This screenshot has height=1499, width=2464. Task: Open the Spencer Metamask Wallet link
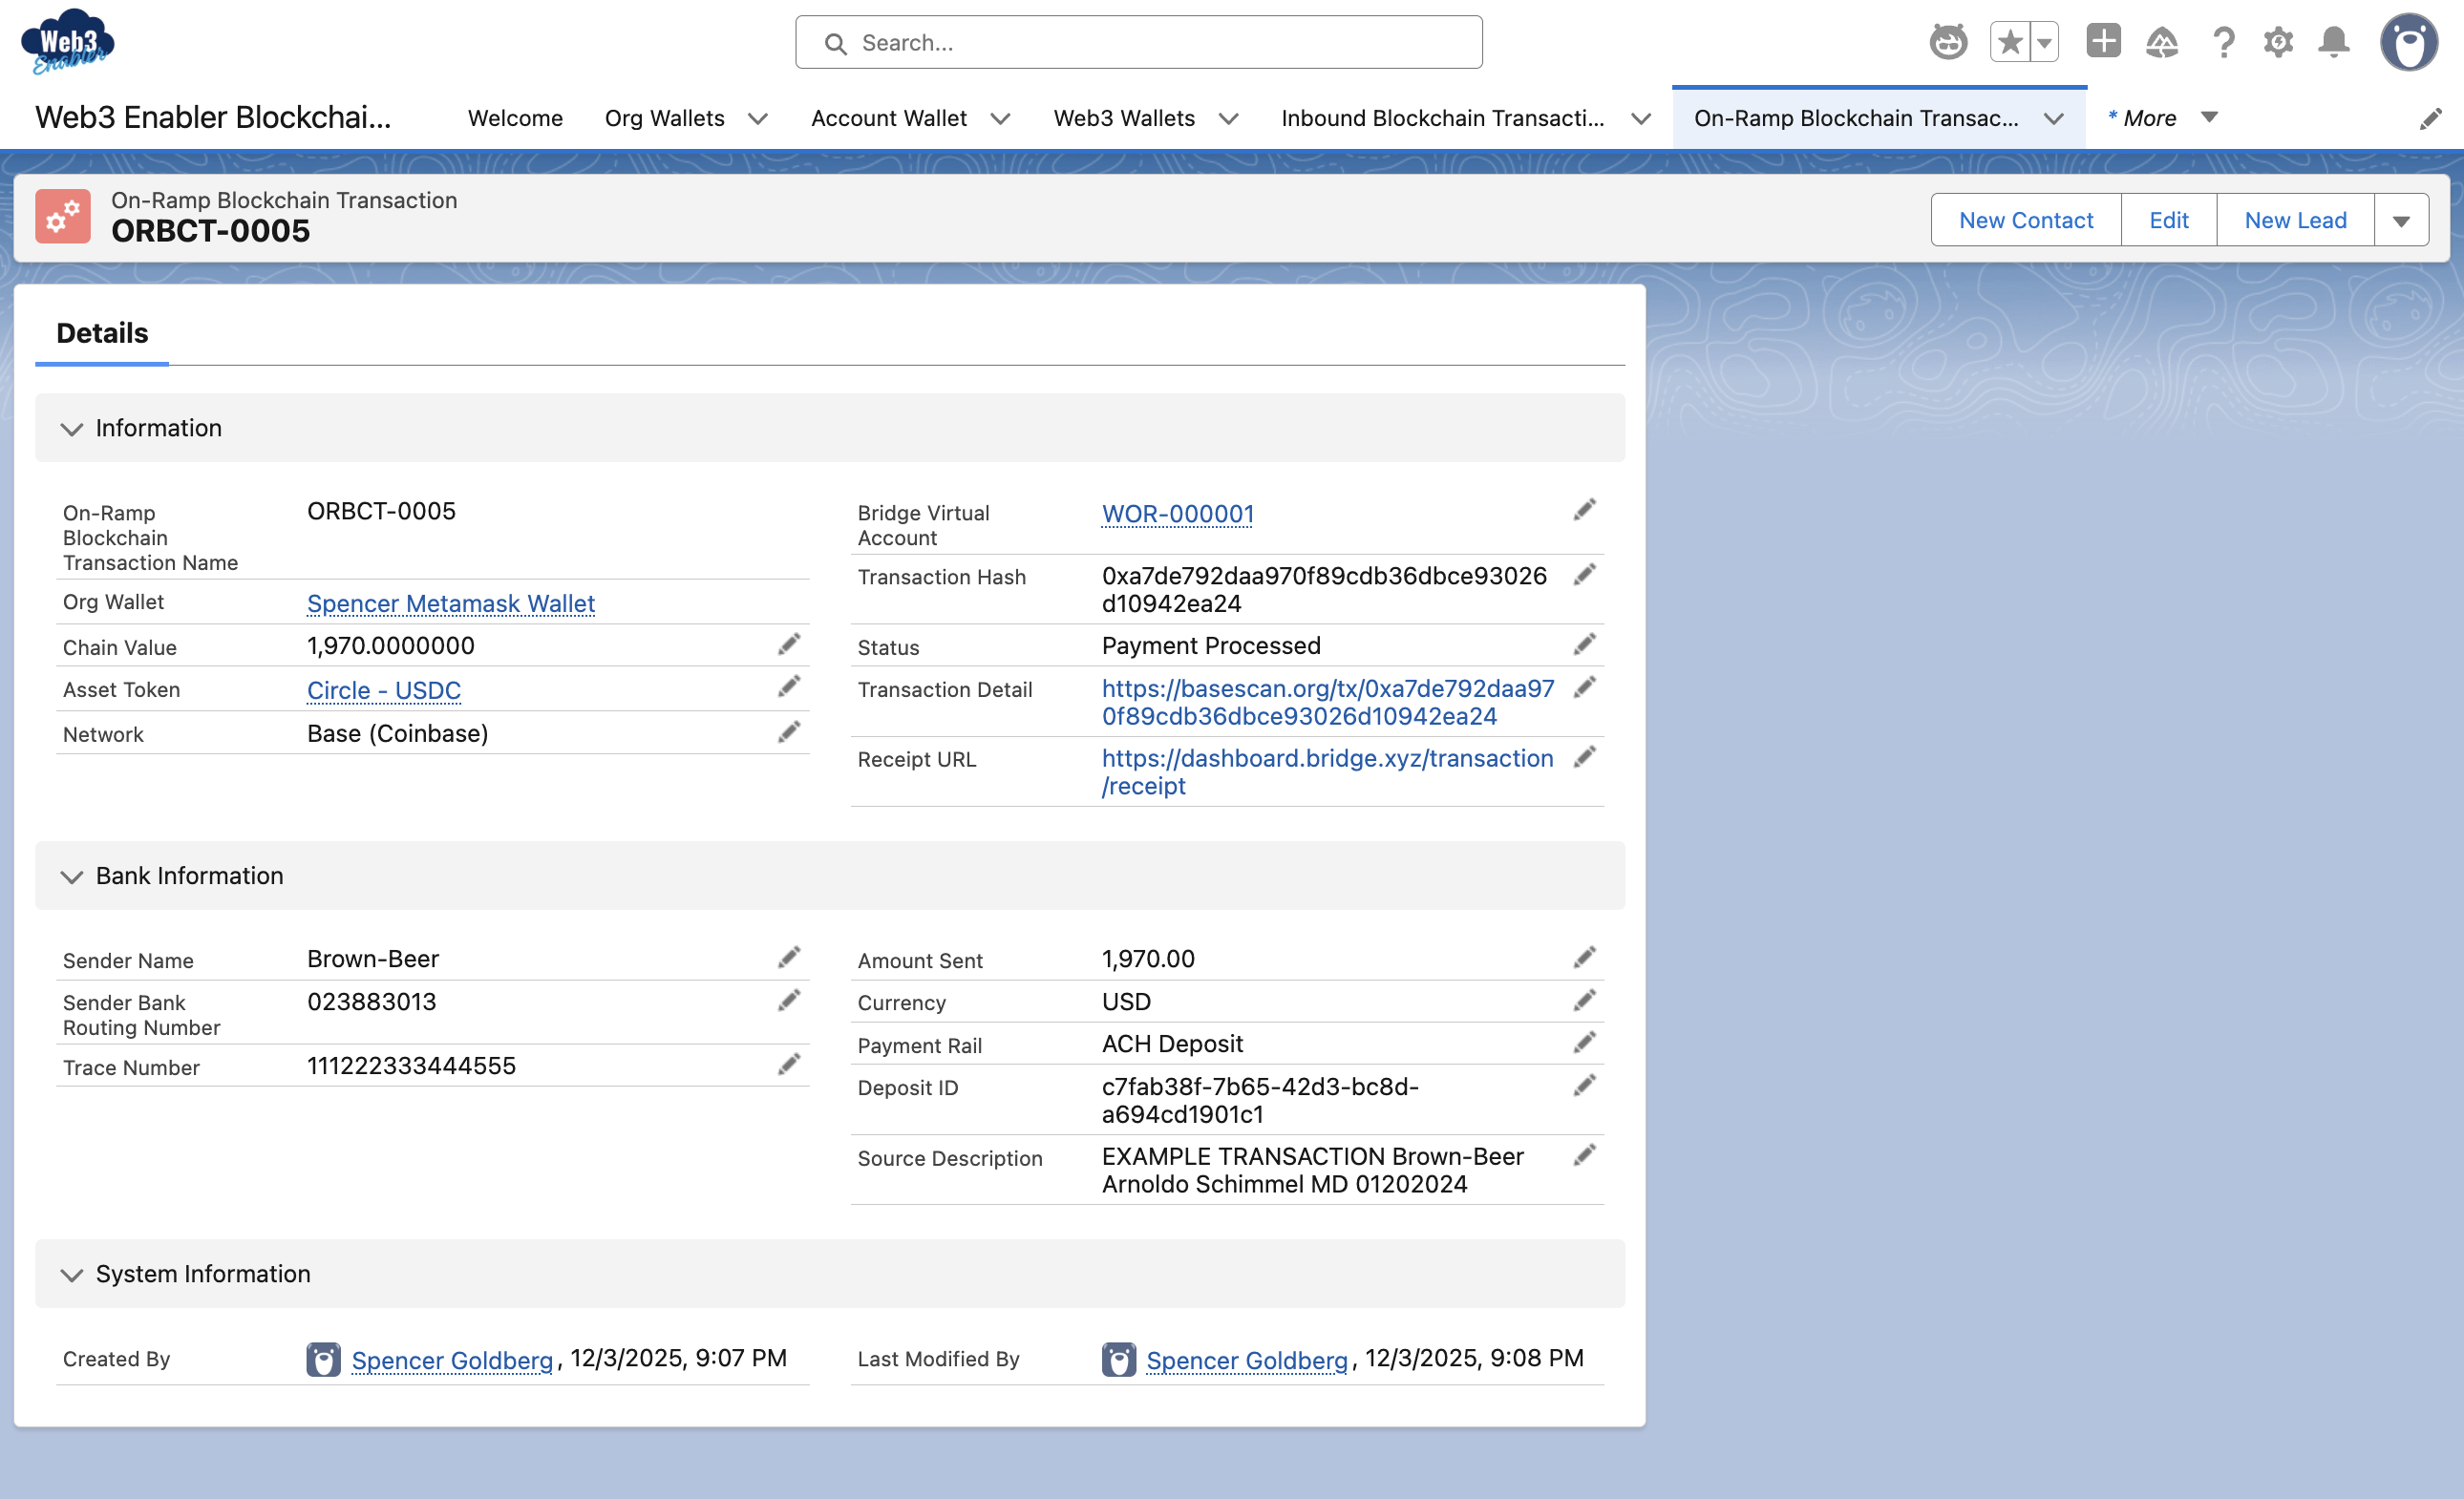point(450,604)
